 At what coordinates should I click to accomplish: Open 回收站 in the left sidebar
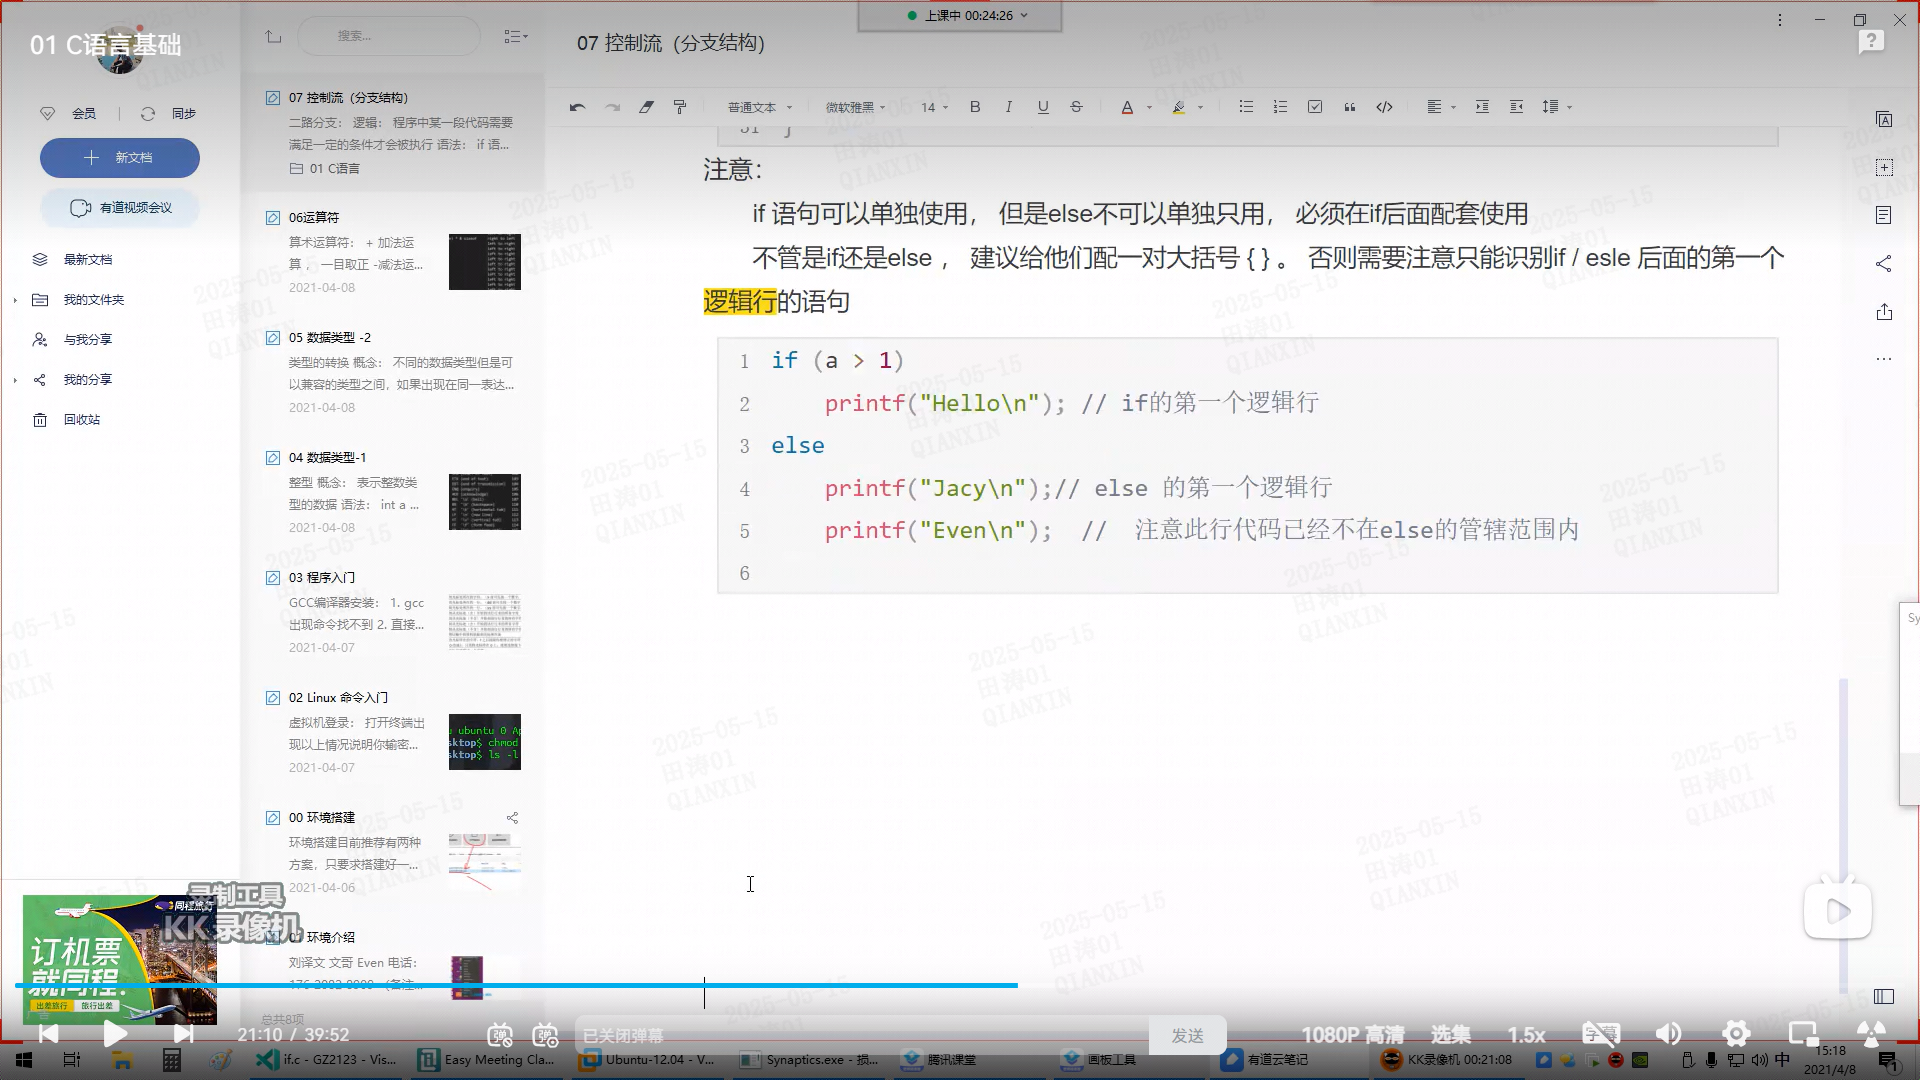81,420
